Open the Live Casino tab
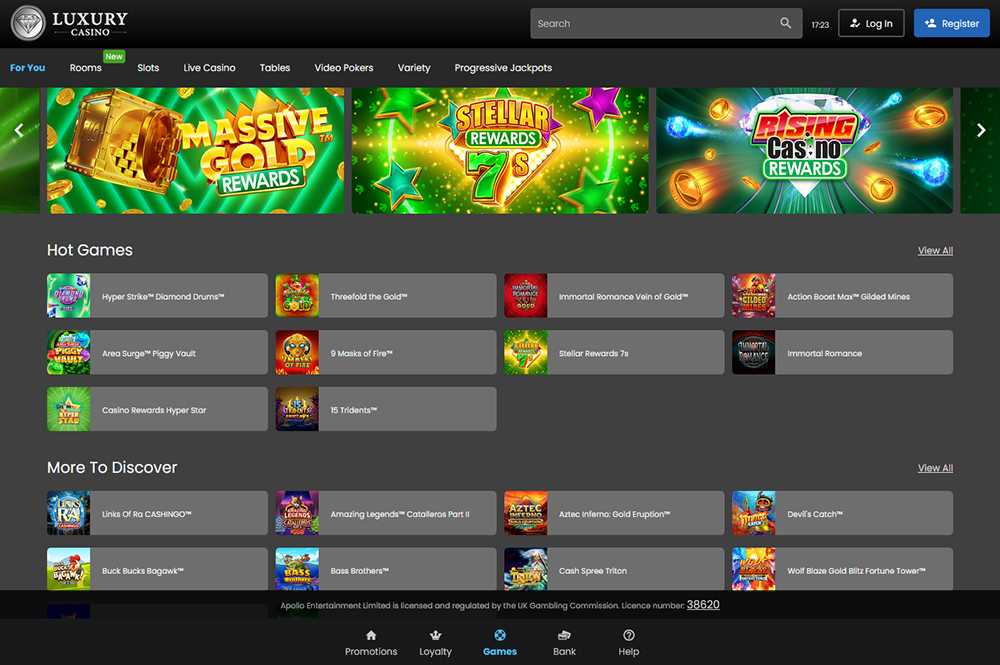 [x=209, y=68]
